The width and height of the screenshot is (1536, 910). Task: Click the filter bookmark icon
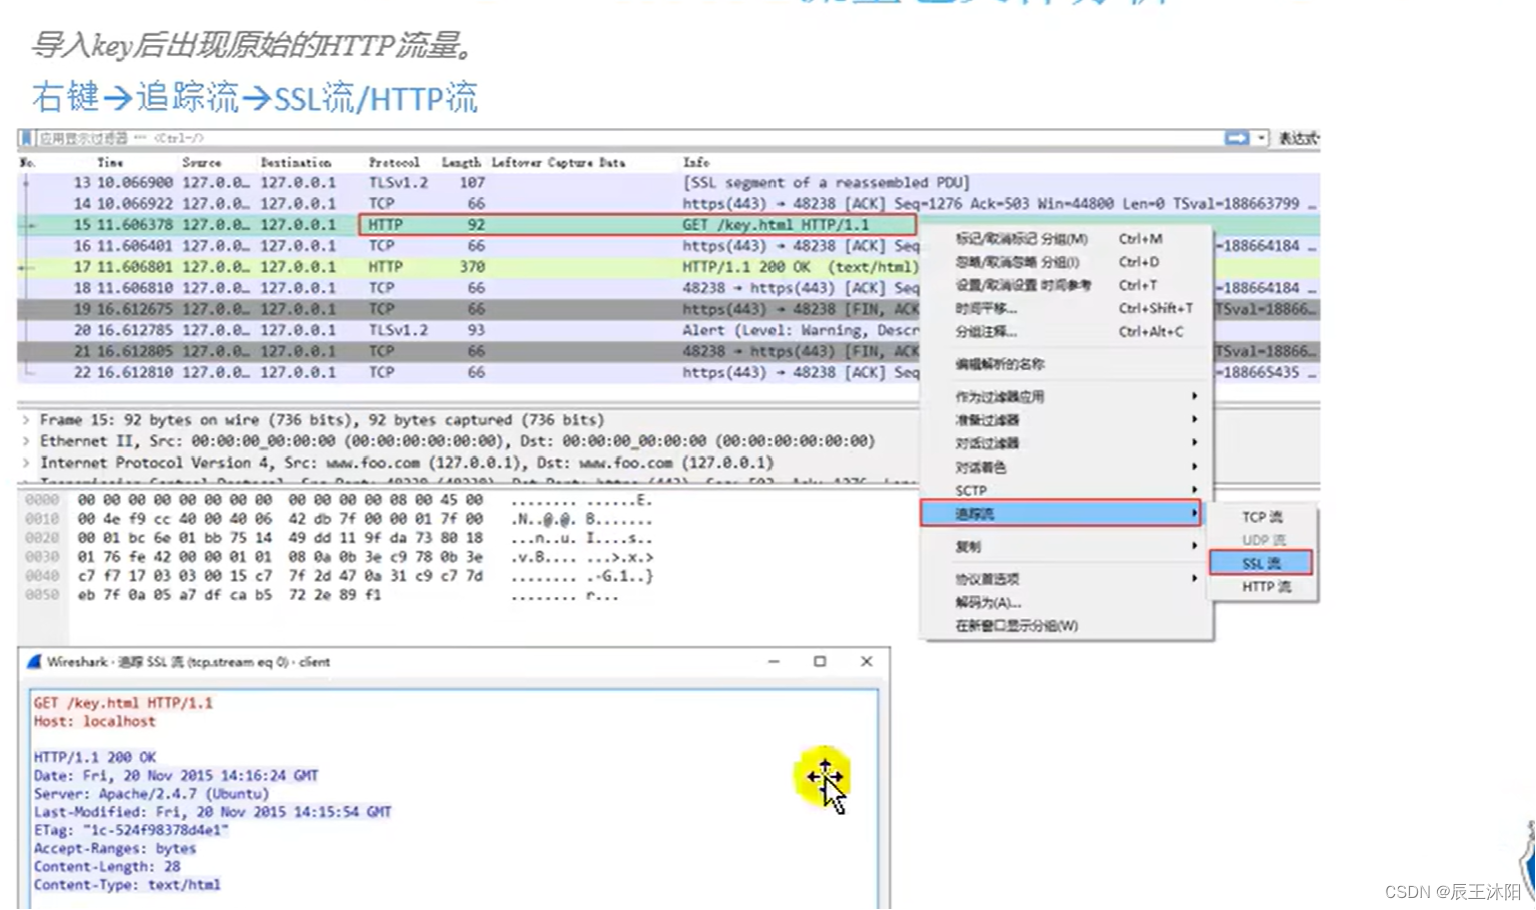click(x=27, y=138)
